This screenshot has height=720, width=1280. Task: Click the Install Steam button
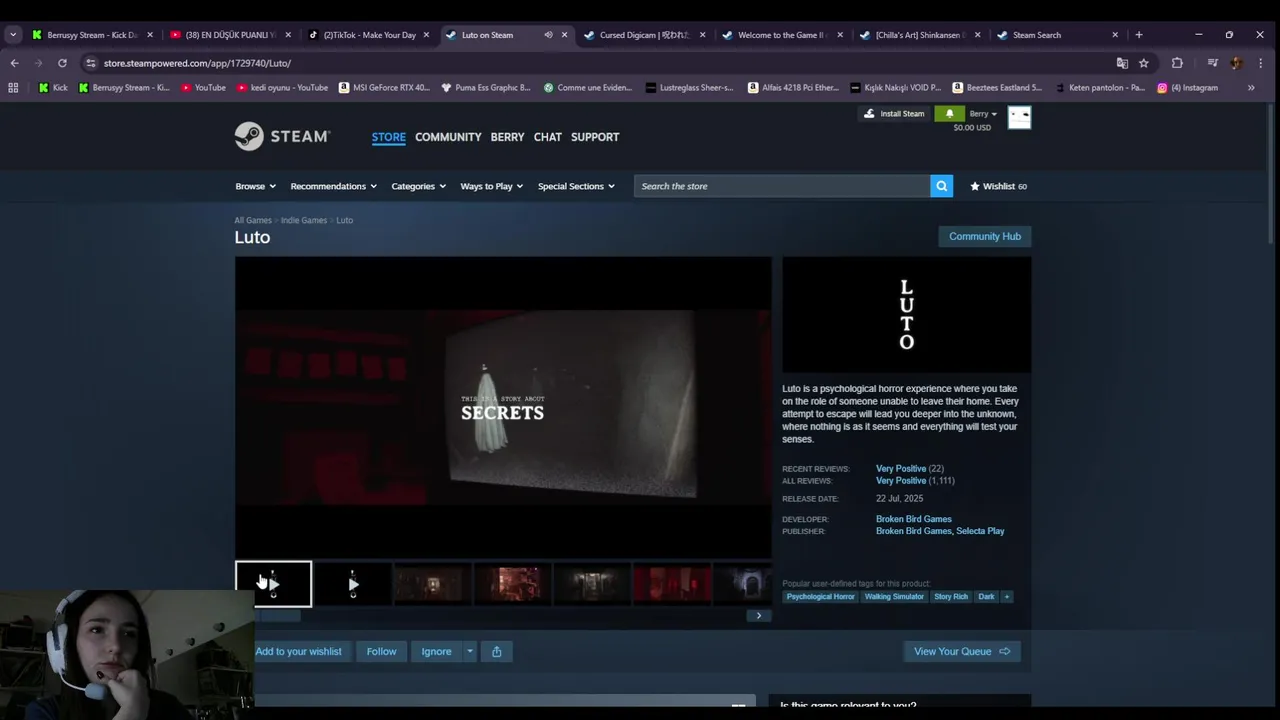[x=893, y=114]
